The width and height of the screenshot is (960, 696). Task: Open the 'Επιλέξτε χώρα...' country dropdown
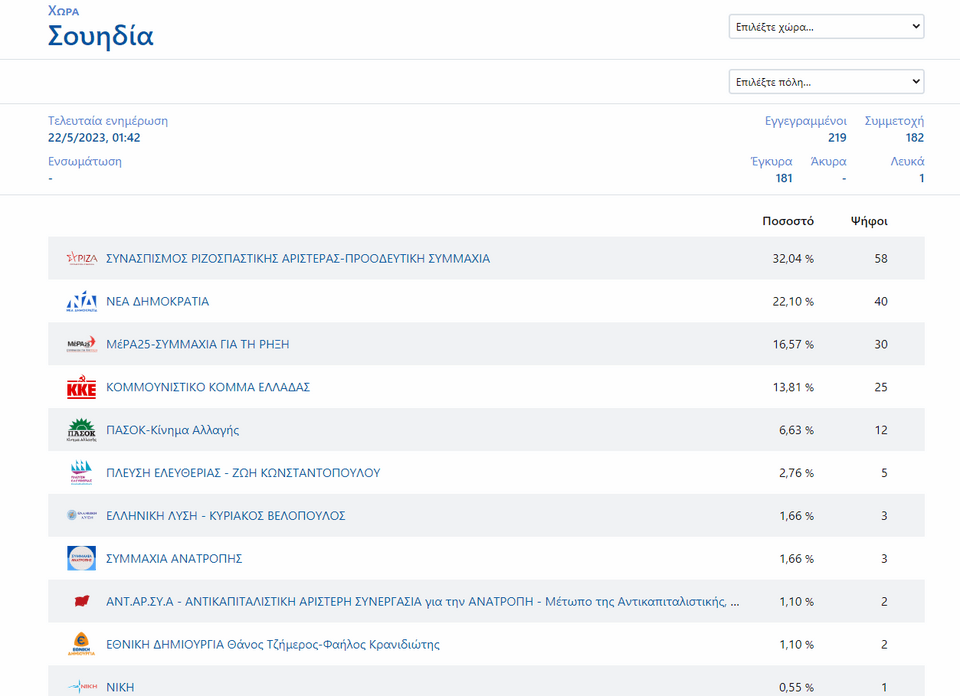pyautogui.click(x=826, y=27)
